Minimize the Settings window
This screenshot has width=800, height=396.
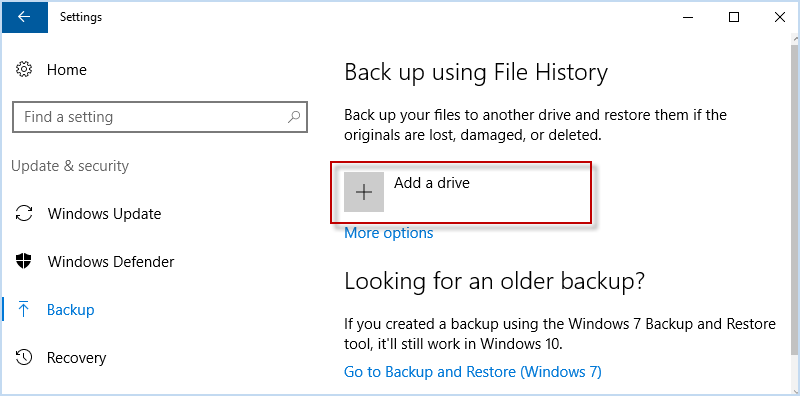[x=688, y=17]
